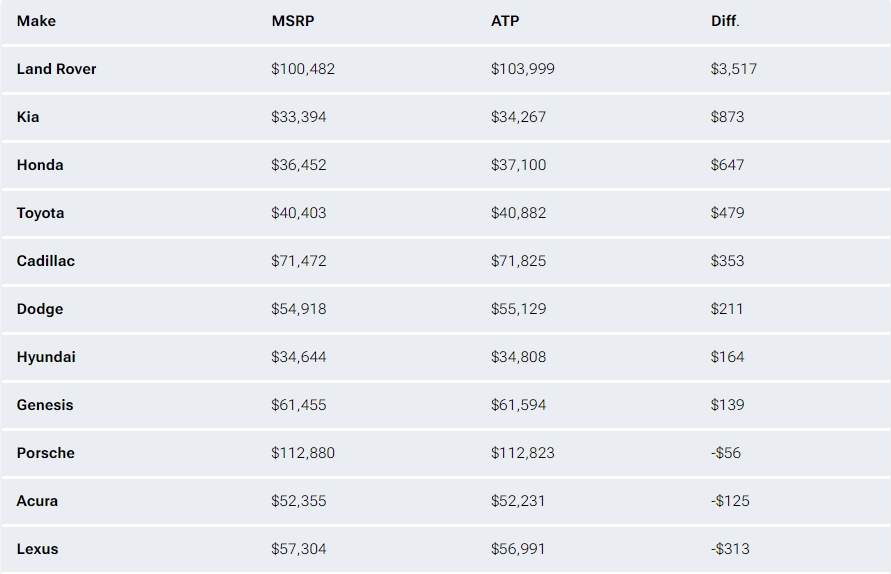Click the Dodge make cell
This screenshot has width=891, height=574.
[40, 309]
